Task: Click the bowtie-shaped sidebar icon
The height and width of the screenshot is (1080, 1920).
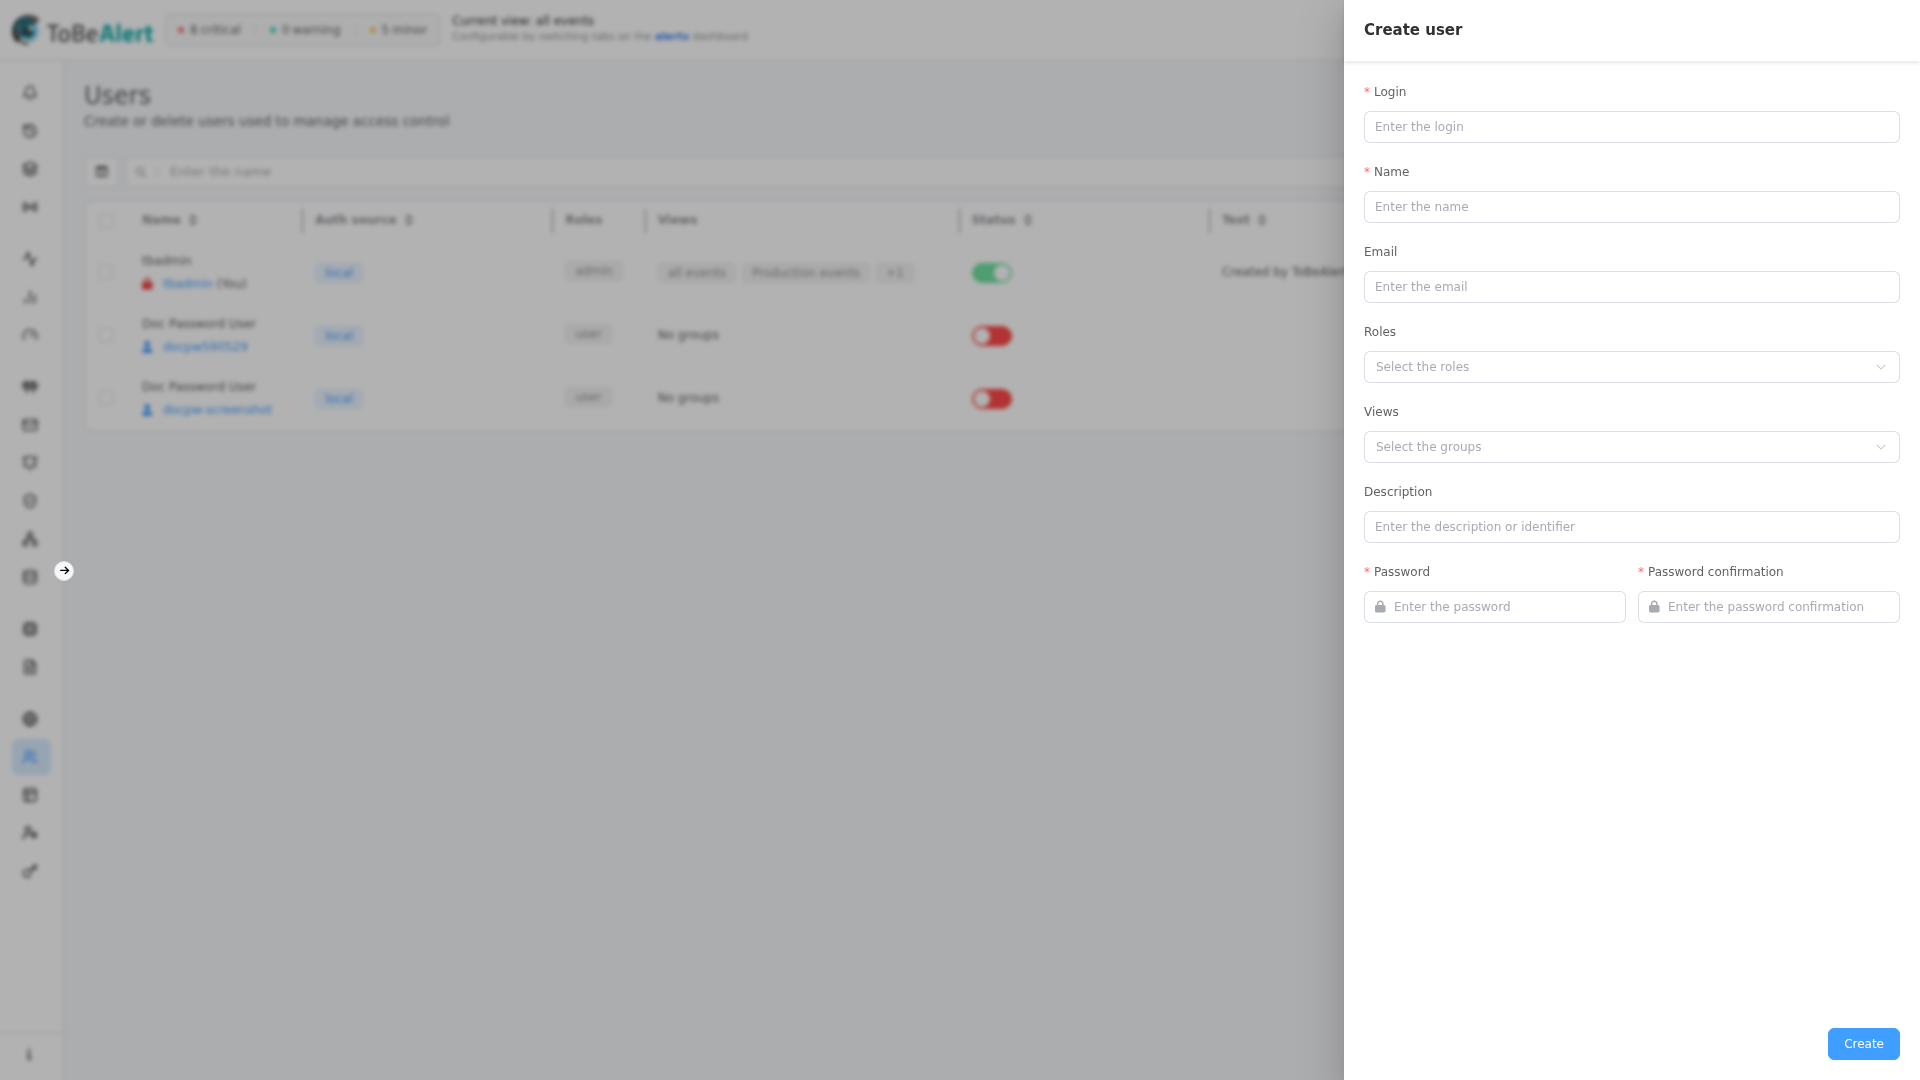Action: pyautogui.click(x=30, y=207)
